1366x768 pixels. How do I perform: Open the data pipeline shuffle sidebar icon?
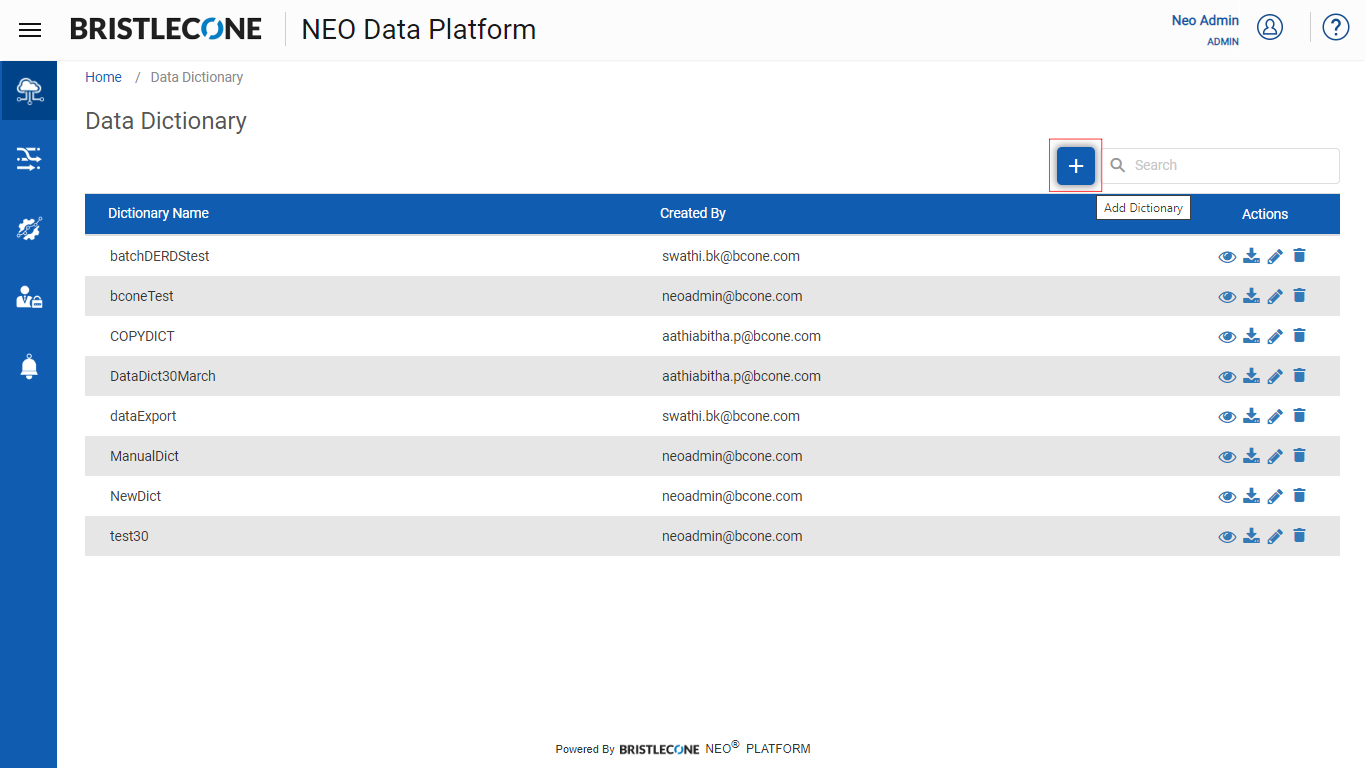click(x=29, y=158)
